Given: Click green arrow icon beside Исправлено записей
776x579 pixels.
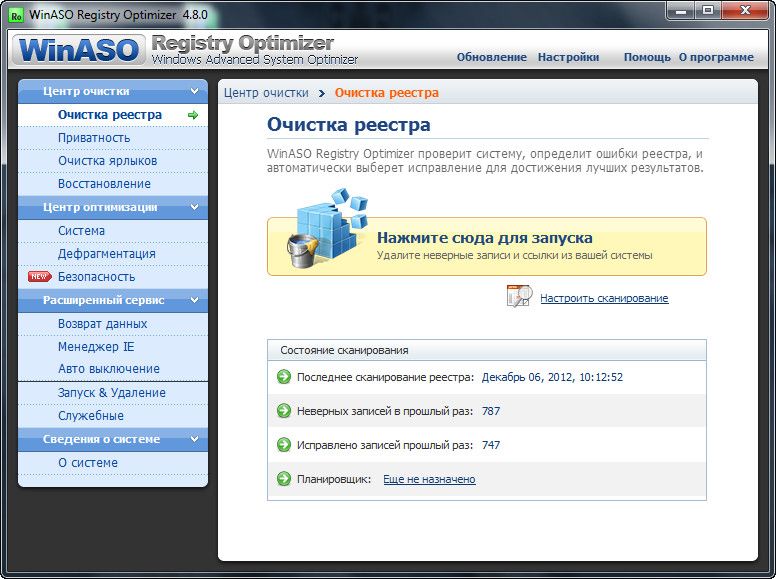Looking at the screenshot, I should coord(284,445).
